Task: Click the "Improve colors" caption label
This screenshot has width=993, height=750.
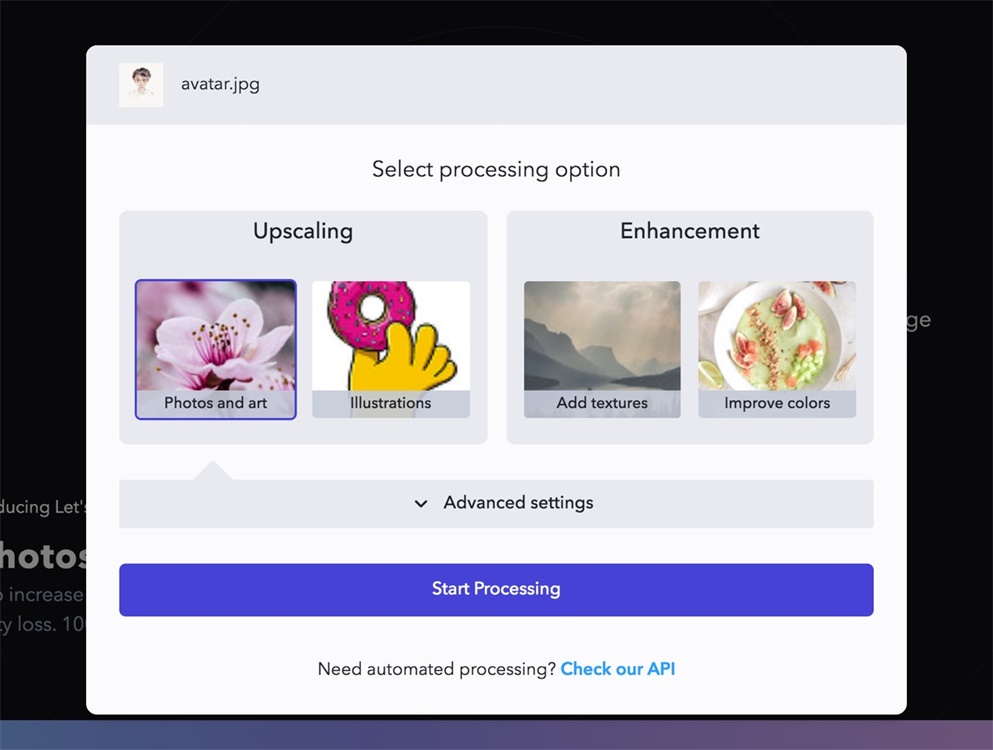Action: (x=777, y=403)
